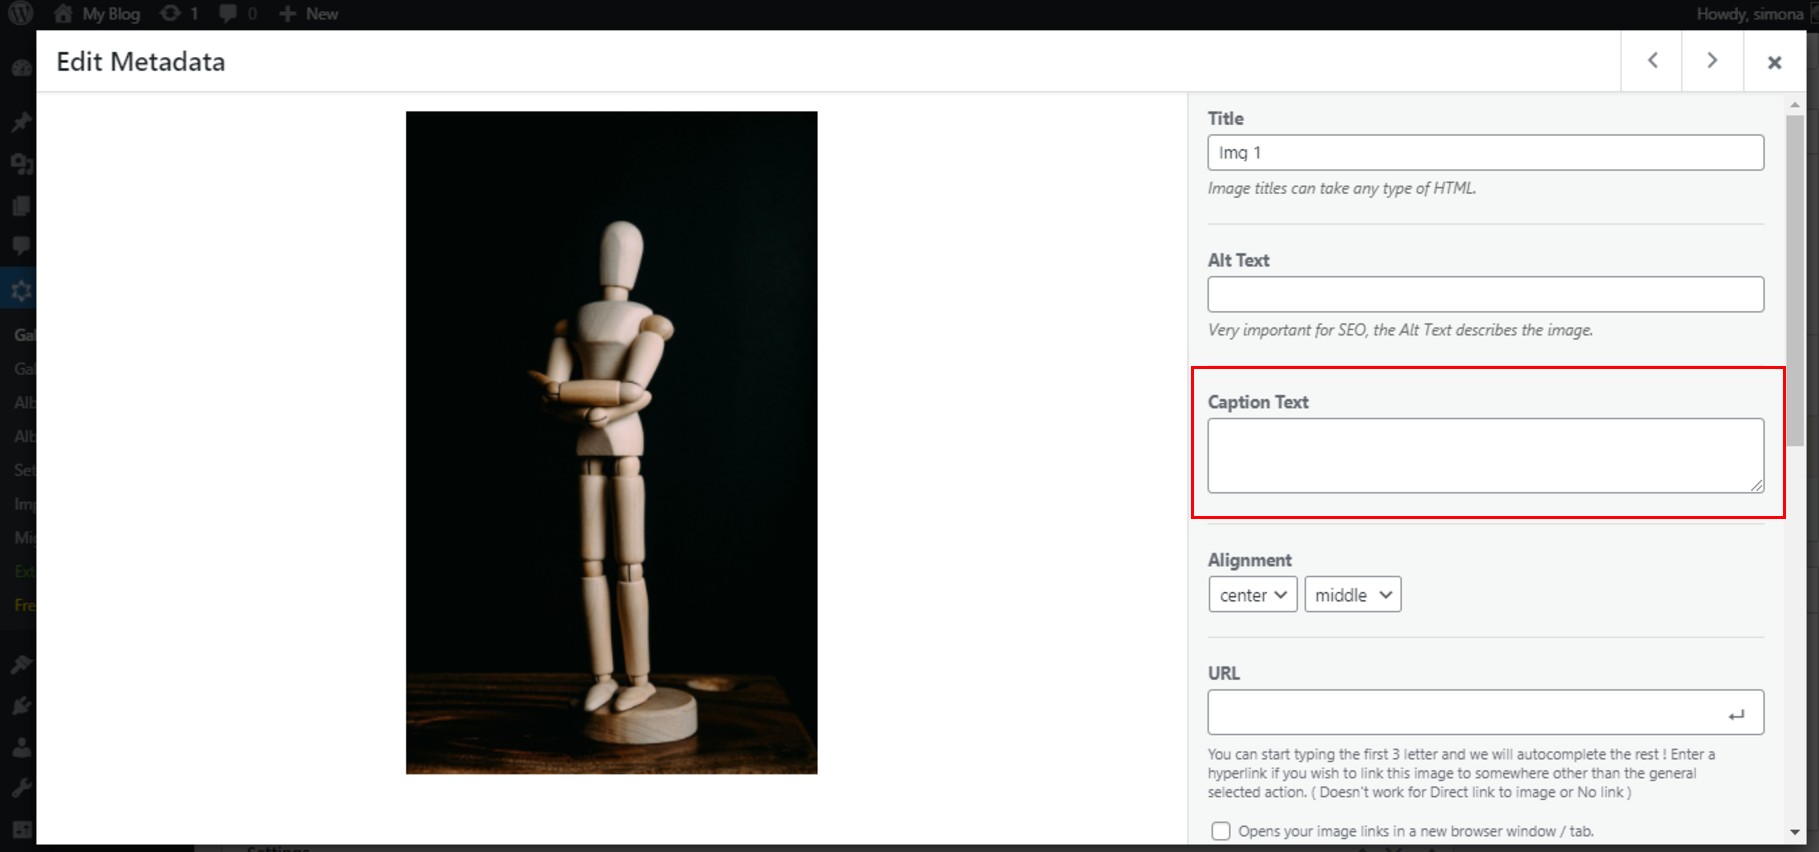Screen dimensions: 1819x852
Task: Click inside the Caption Text textarea
Action: coord(1484,455)
